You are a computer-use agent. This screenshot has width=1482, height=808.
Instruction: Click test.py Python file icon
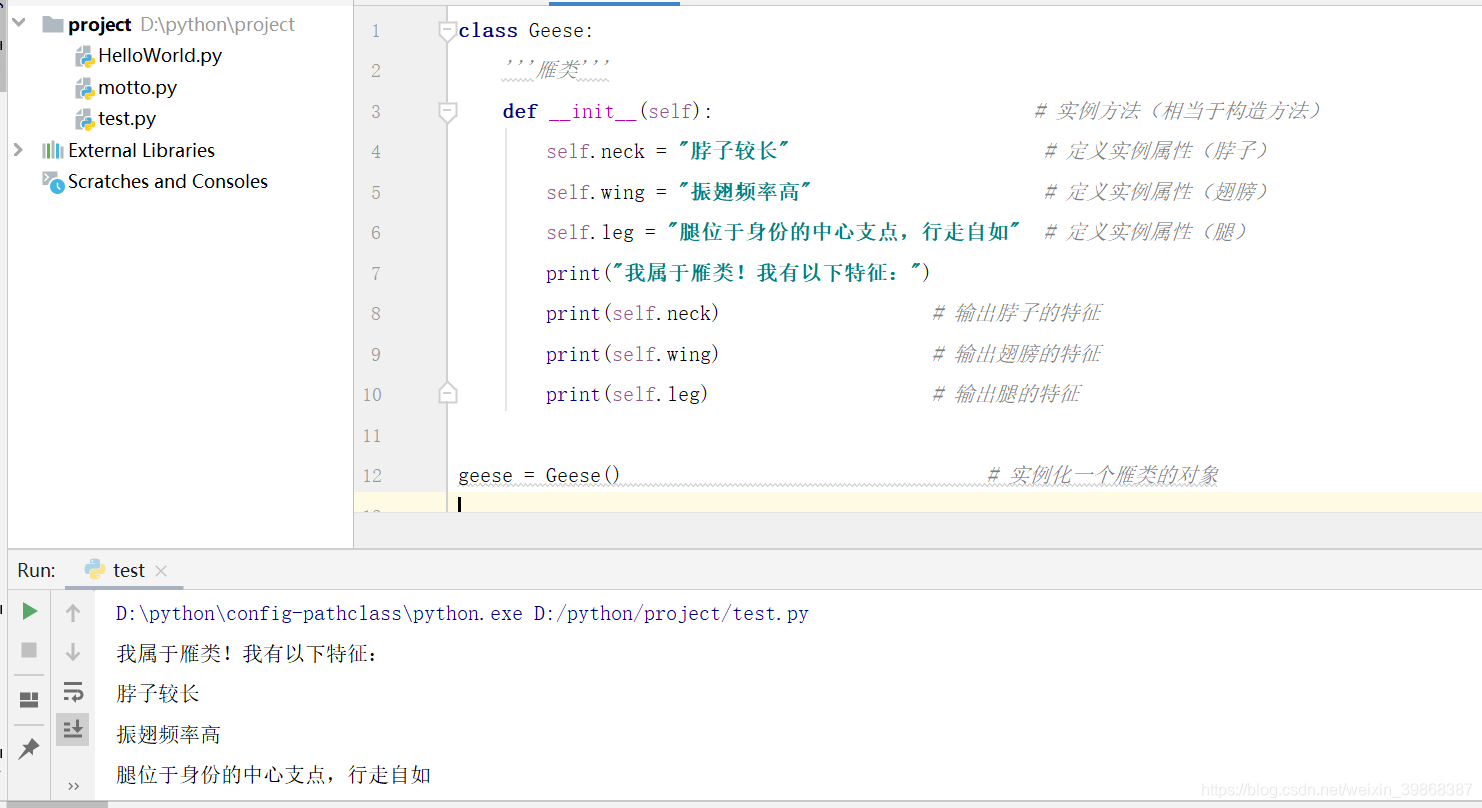[85, 119]
